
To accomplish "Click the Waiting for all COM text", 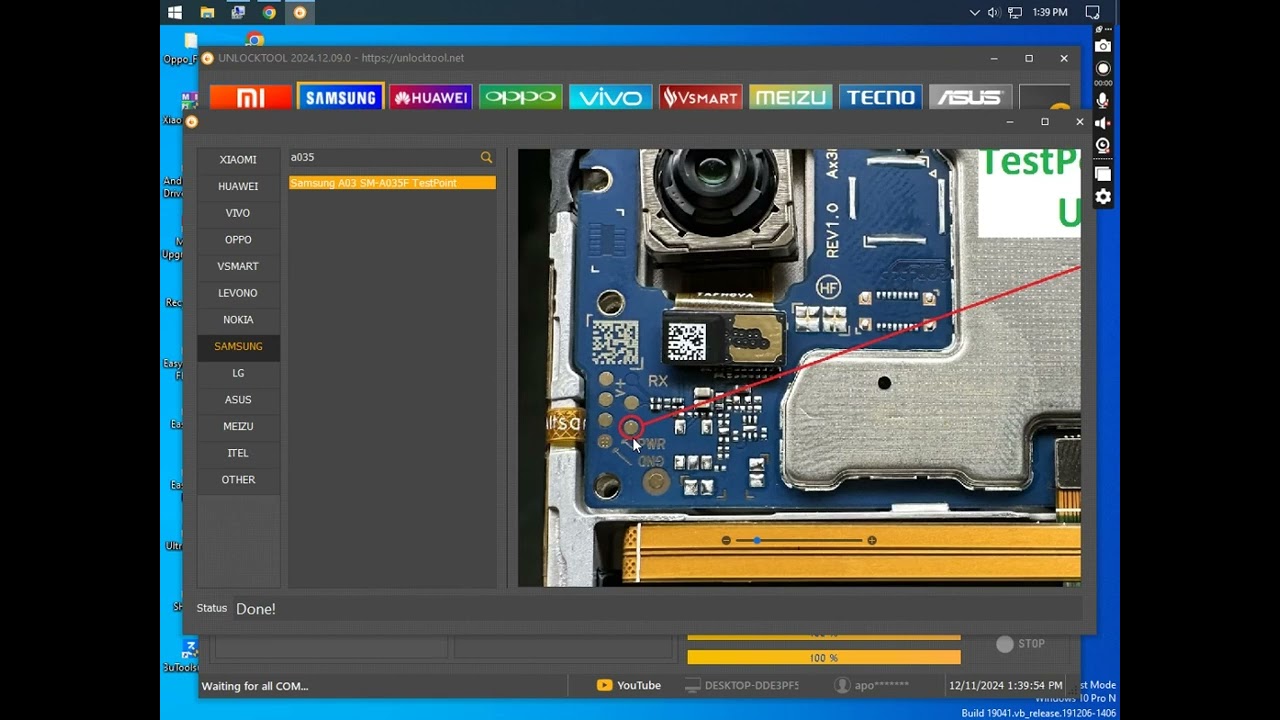I will [255, 686].
